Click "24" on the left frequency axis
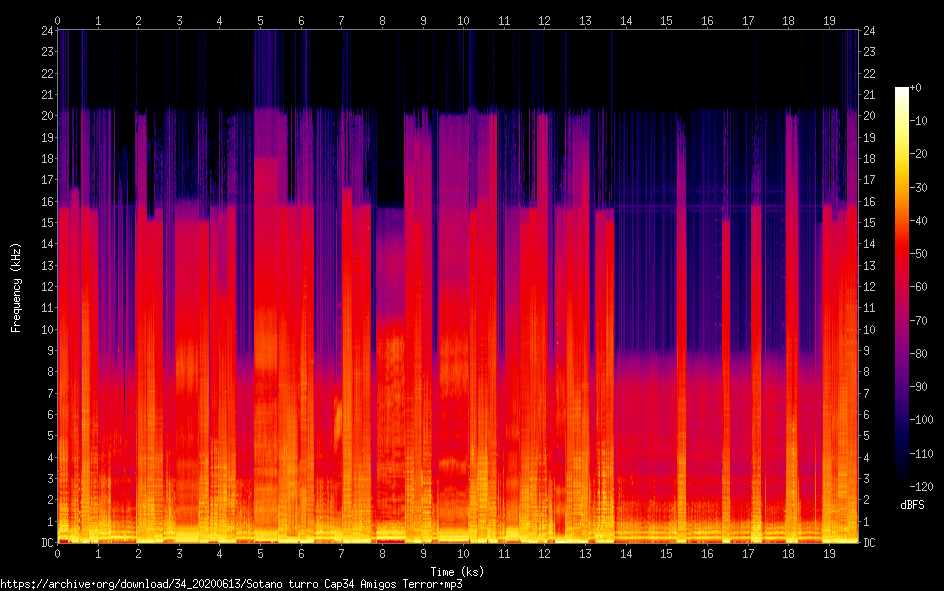 click(48, 31)
